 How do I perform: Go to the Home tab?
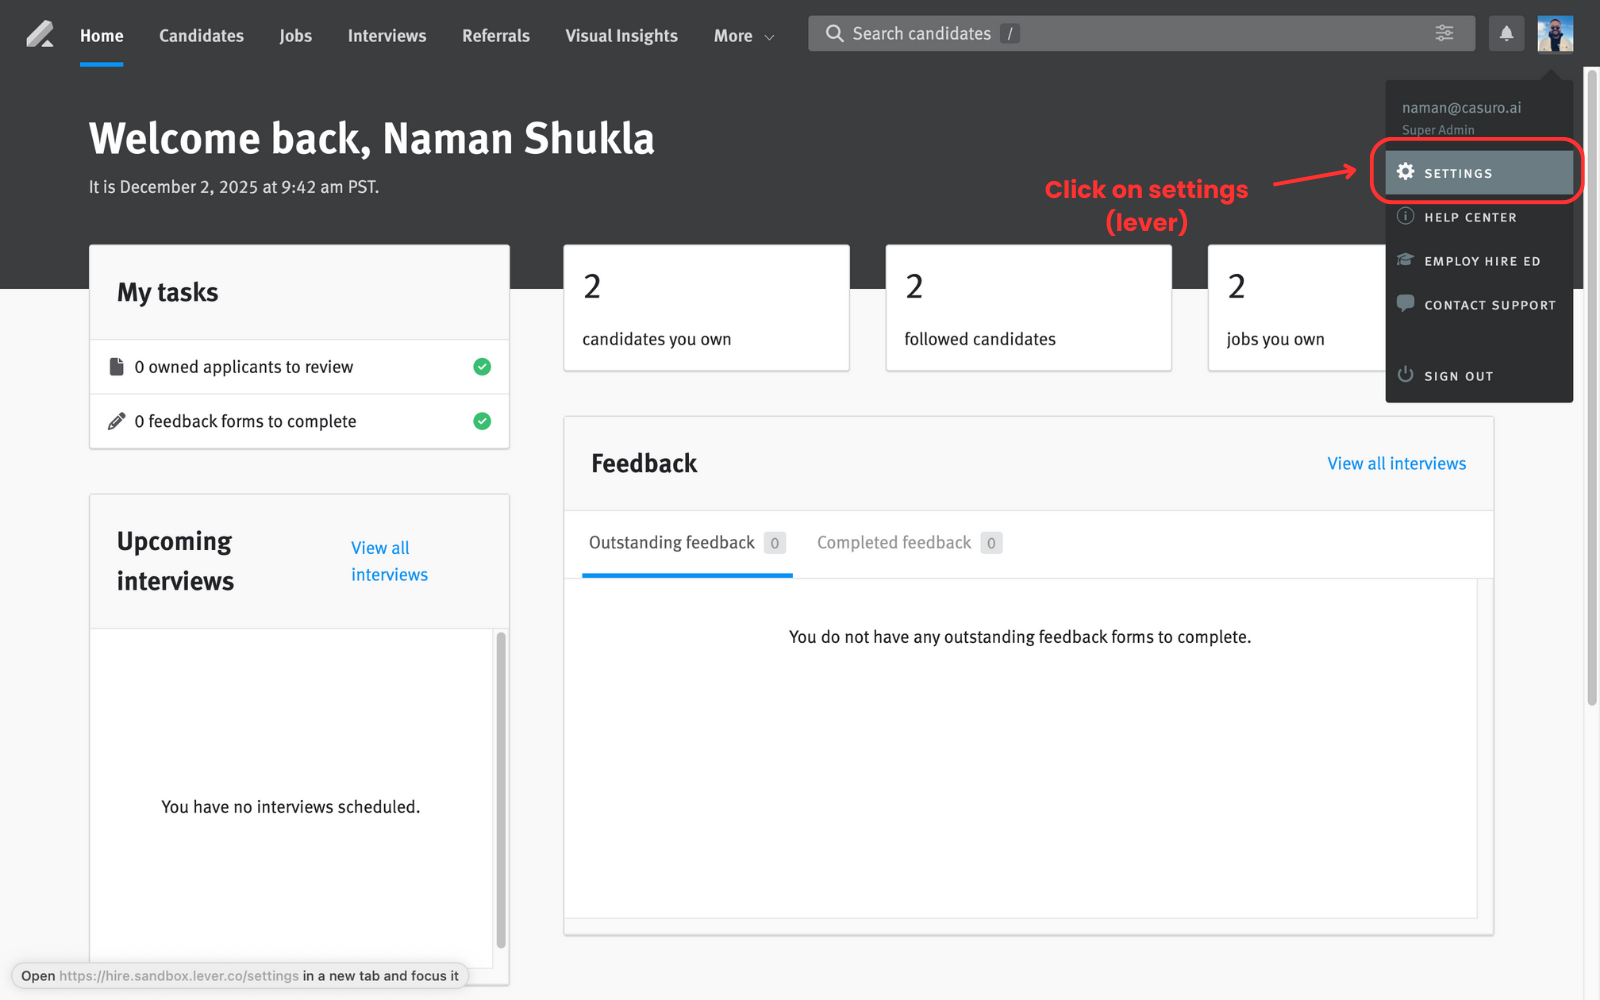pos(102,36)
